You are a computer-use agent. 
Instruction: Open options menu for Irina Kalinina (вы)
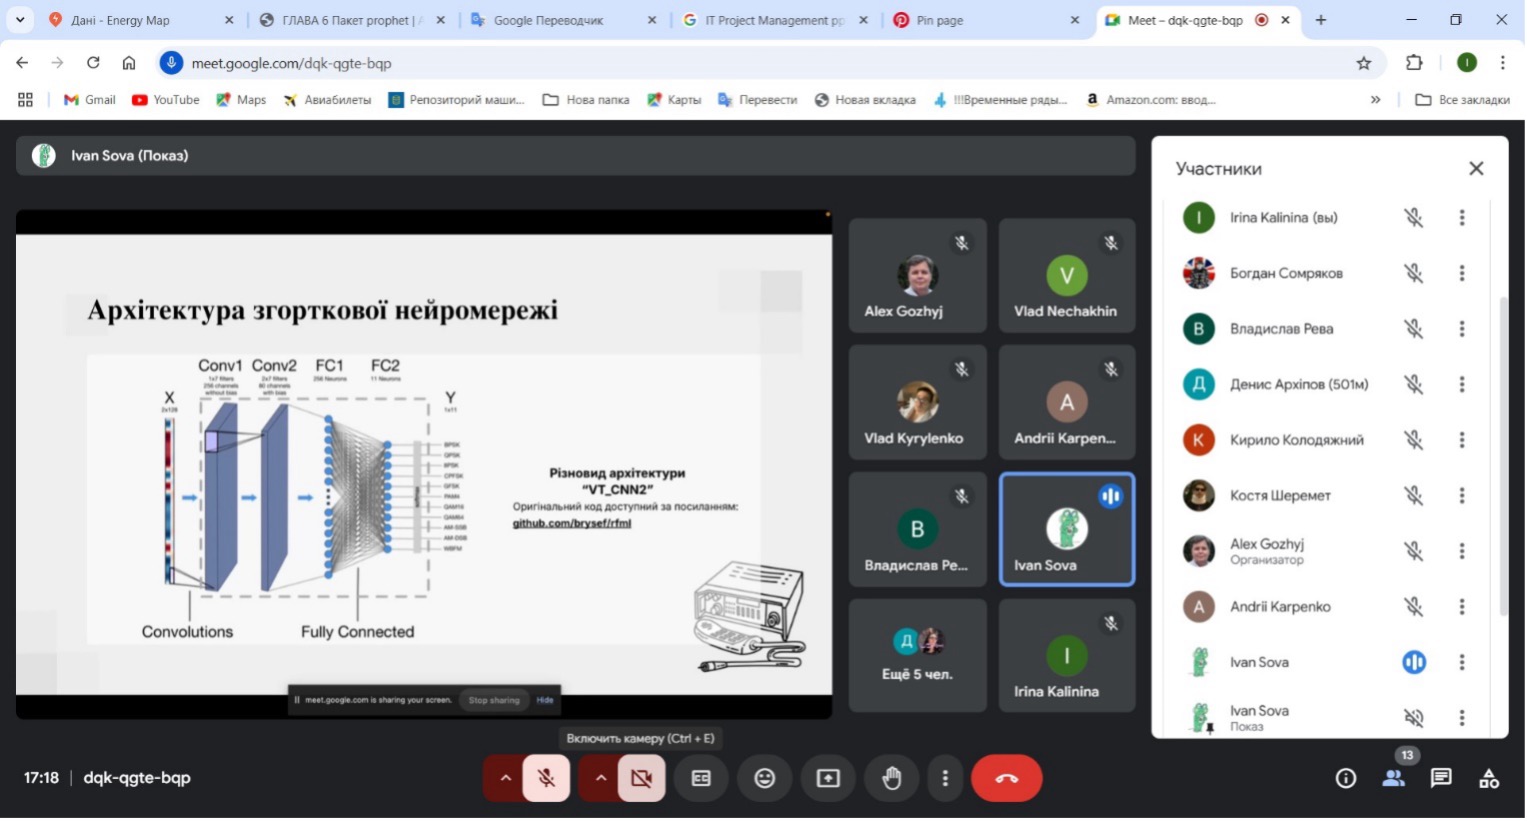tap(1462, 218)
